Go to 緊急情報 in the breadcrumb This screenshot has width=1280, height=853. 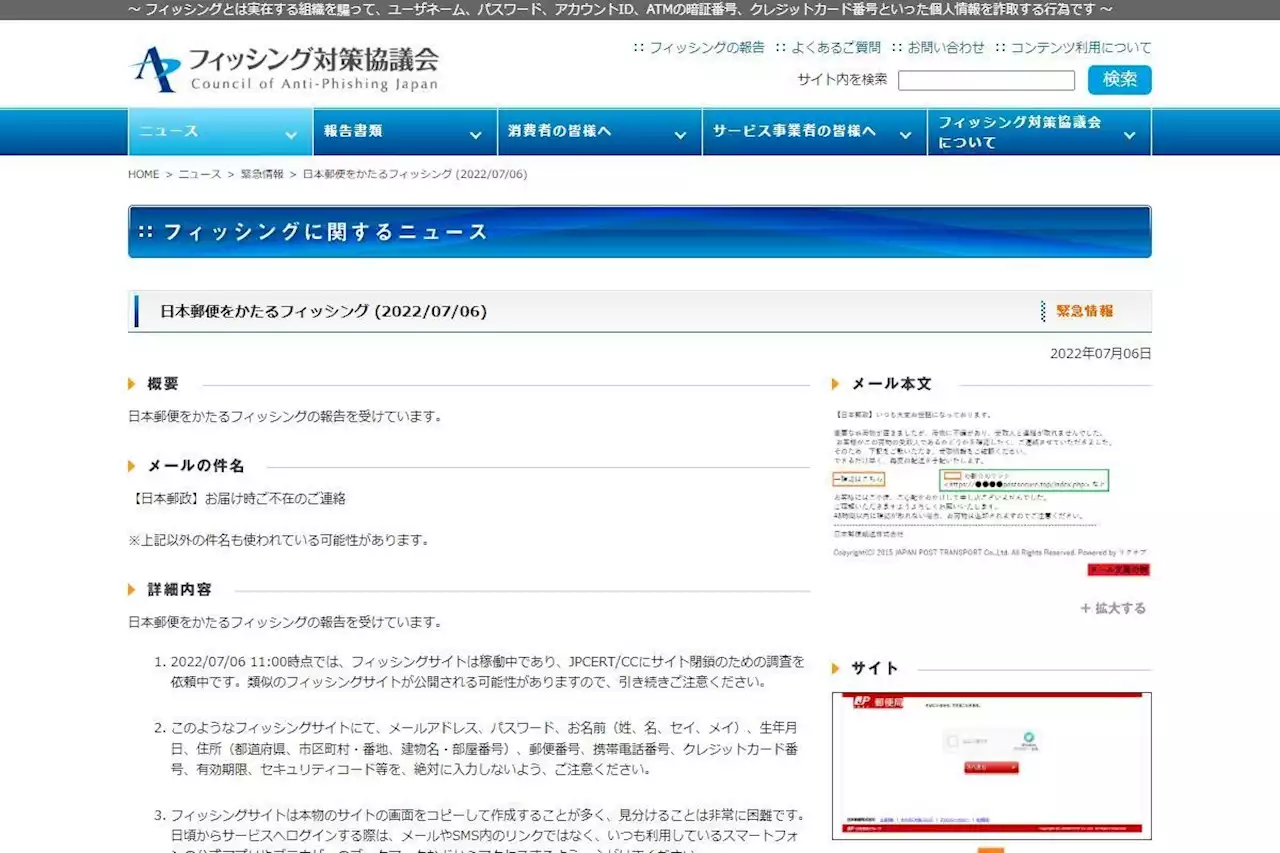click(x=262, y=174)
